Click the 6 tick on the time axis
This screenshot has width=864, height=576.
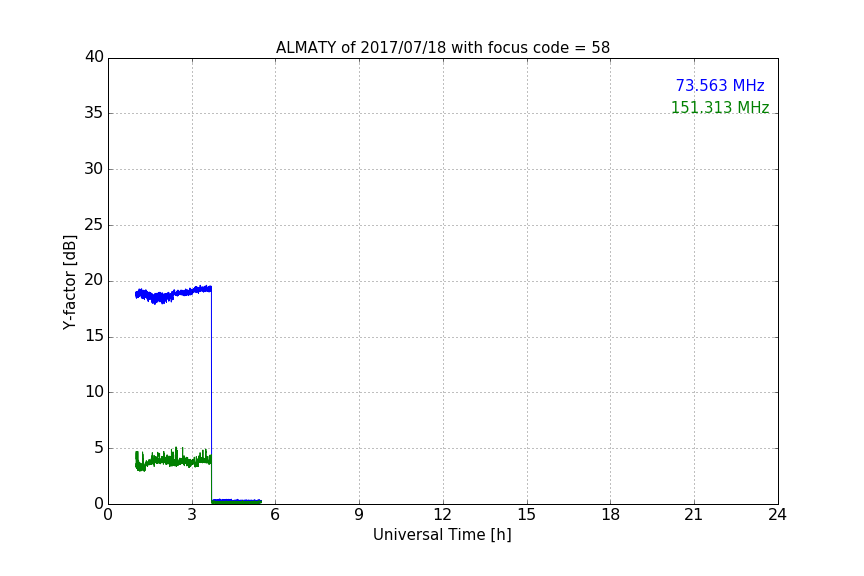[x=275, y=515]
